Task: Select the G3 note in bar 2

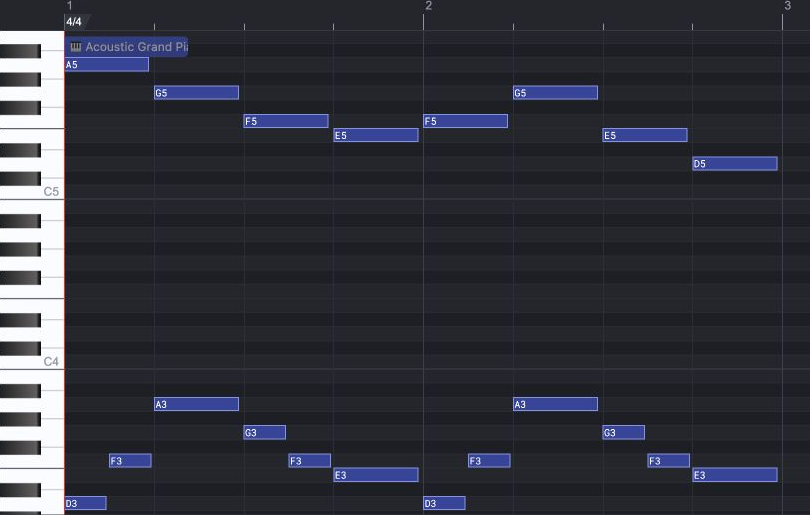Action: pyautogui.click(x=624, y=433)
